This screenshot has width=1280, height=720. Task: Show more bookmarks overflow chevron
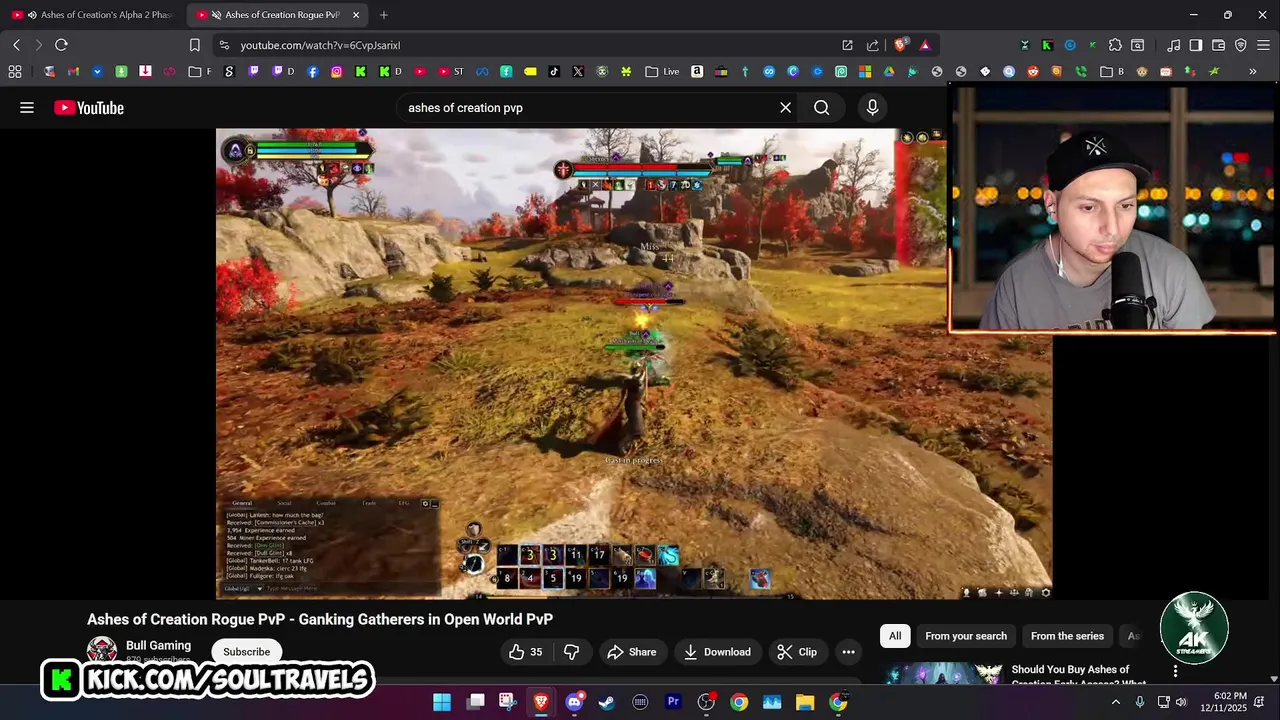pos(1252,72)
